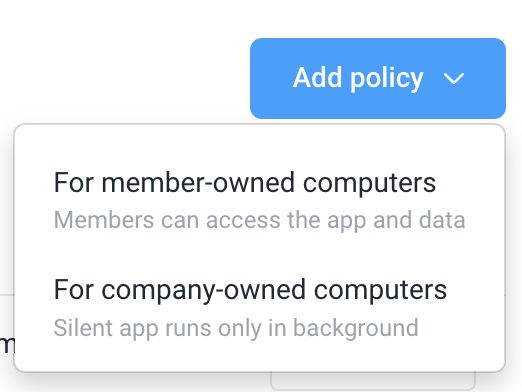Select For member-owned computers option
This screenshot has width=522, height=392.
tap(259, 201)
